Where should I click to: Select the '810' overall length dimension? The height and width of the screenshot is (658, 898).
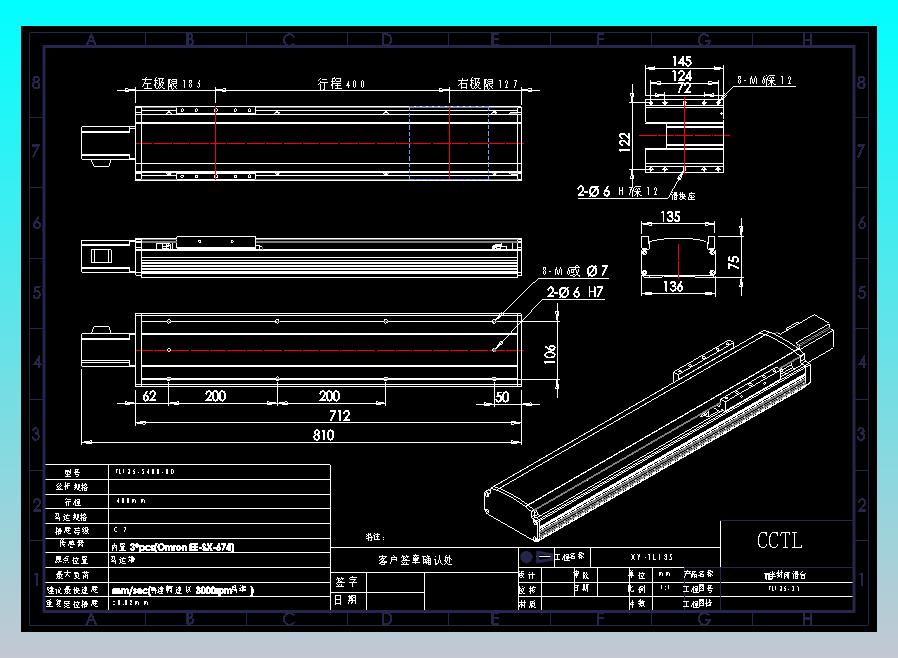click(324, 435)
